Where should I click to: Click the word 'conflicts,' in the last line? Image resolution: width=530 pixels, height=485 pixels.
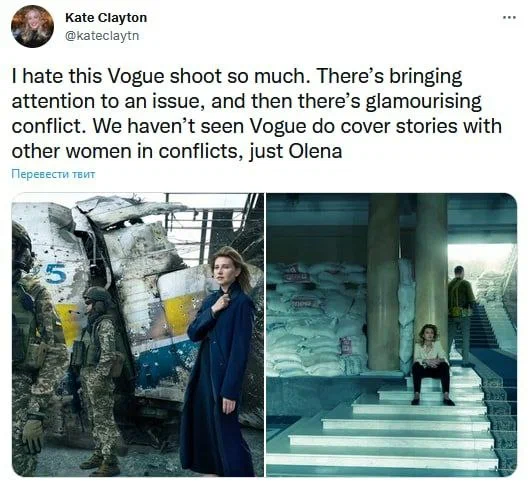click(201, 151)
